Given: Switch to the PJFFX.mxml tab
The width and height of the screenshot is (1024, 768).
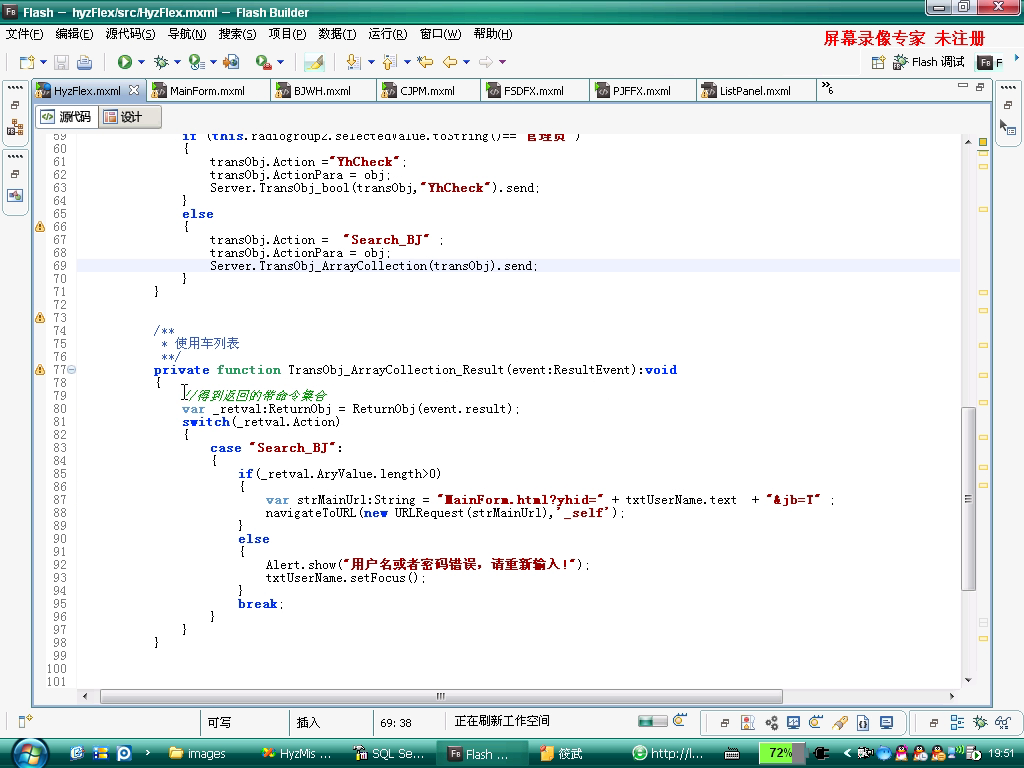Looking at the screenshot, I should [x=641, y=91].
